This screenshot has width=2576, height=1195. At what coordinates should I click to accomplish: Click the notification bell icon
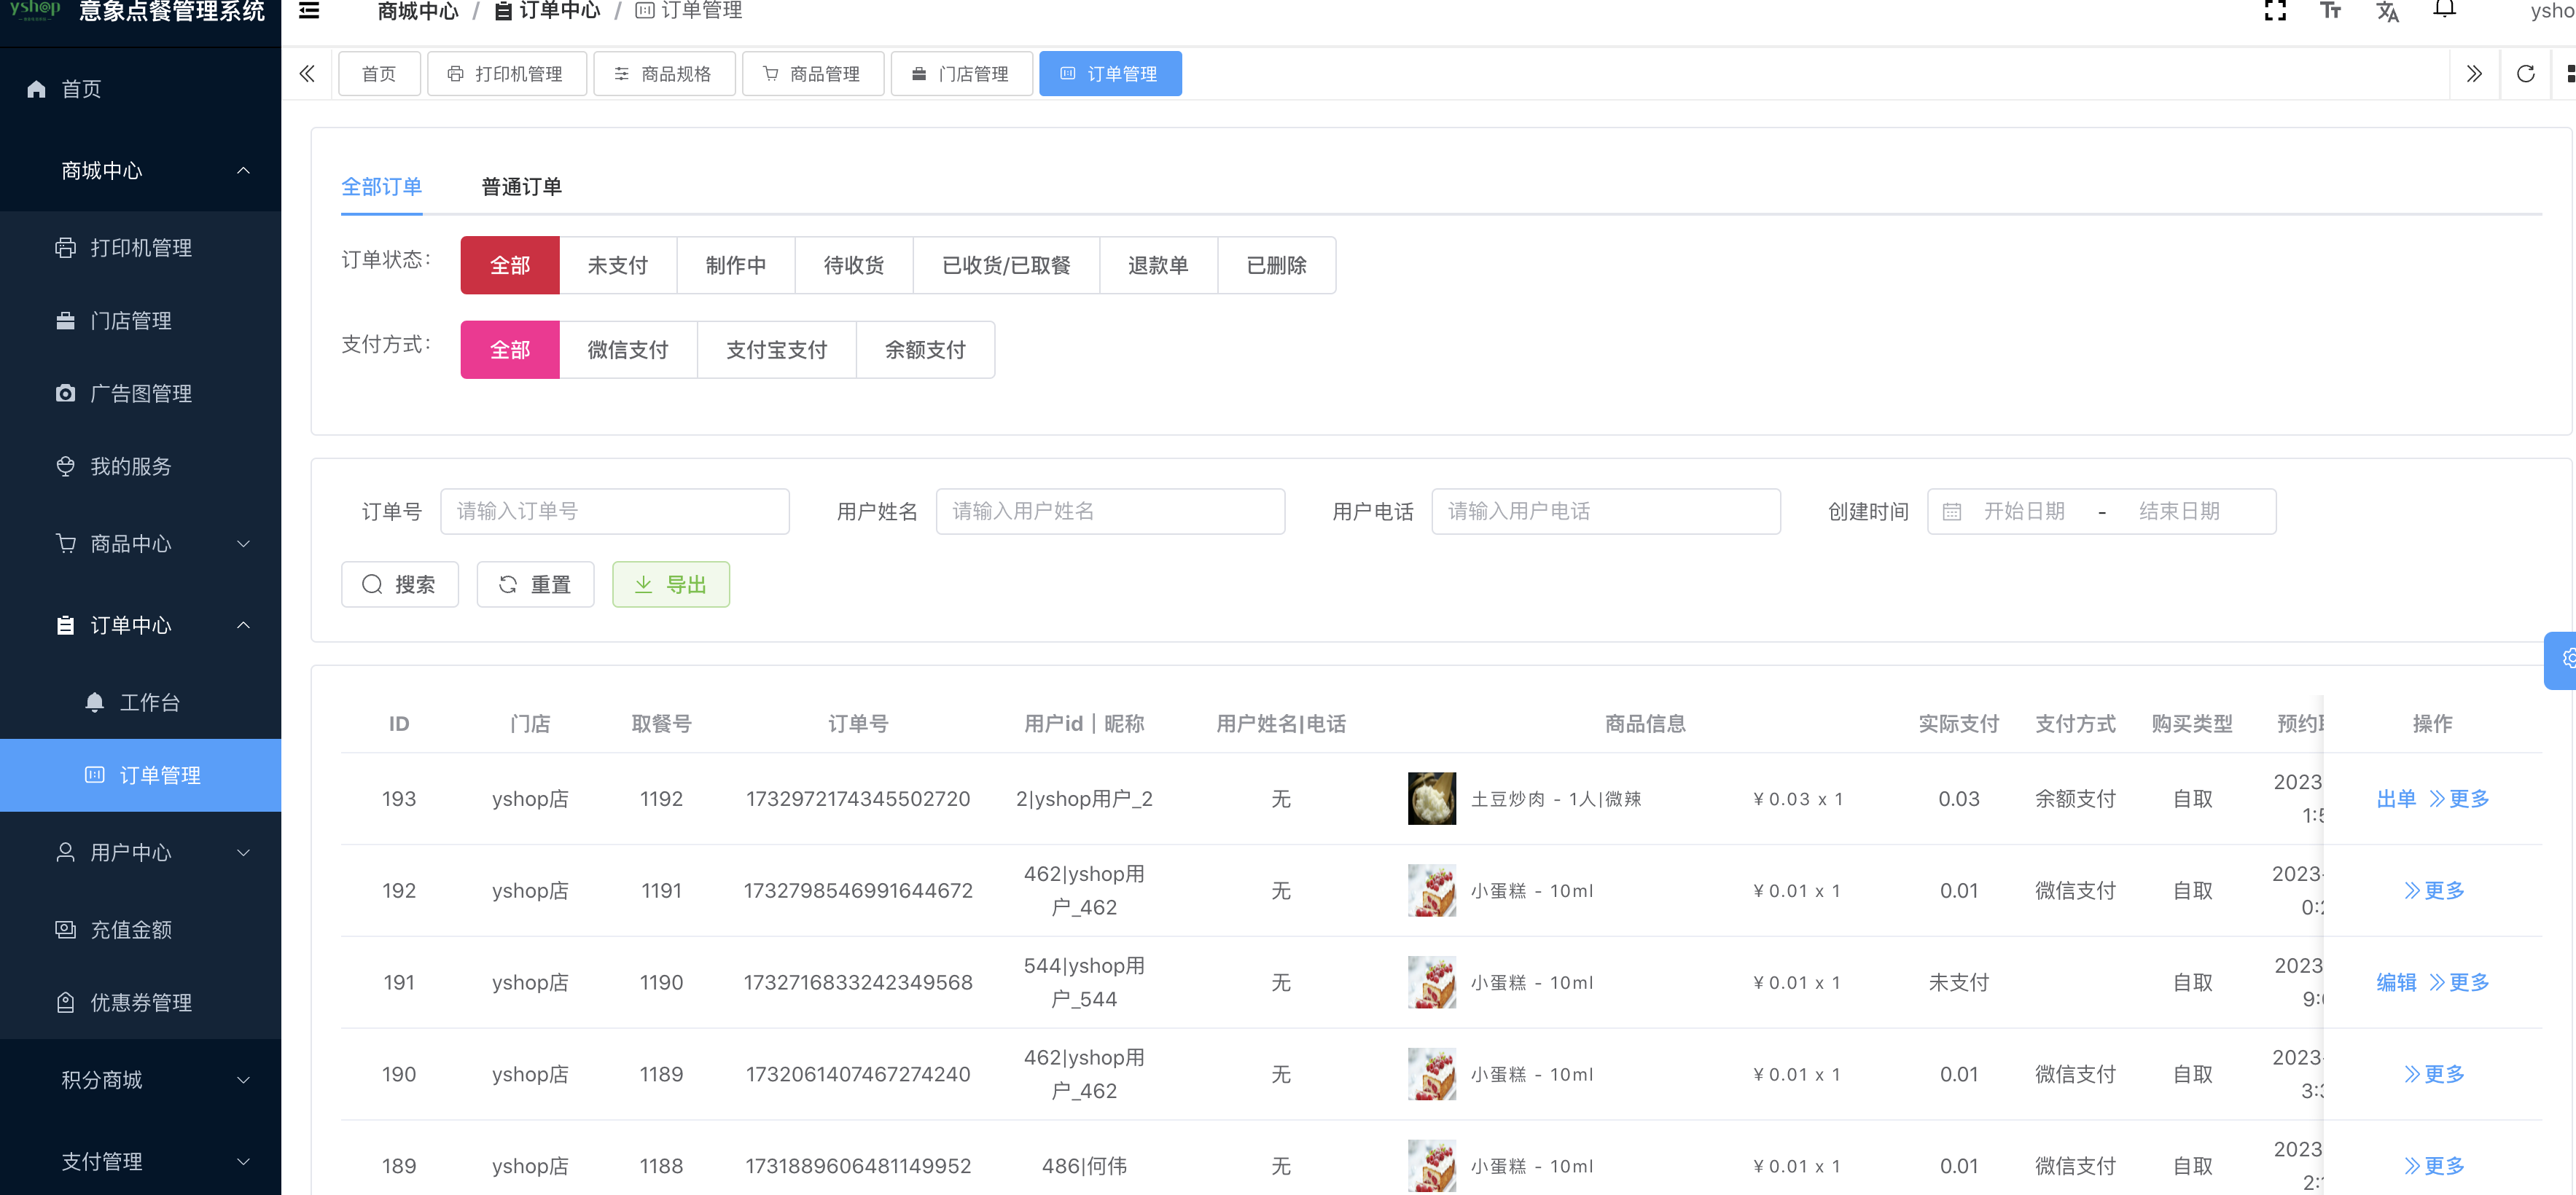2444,10
